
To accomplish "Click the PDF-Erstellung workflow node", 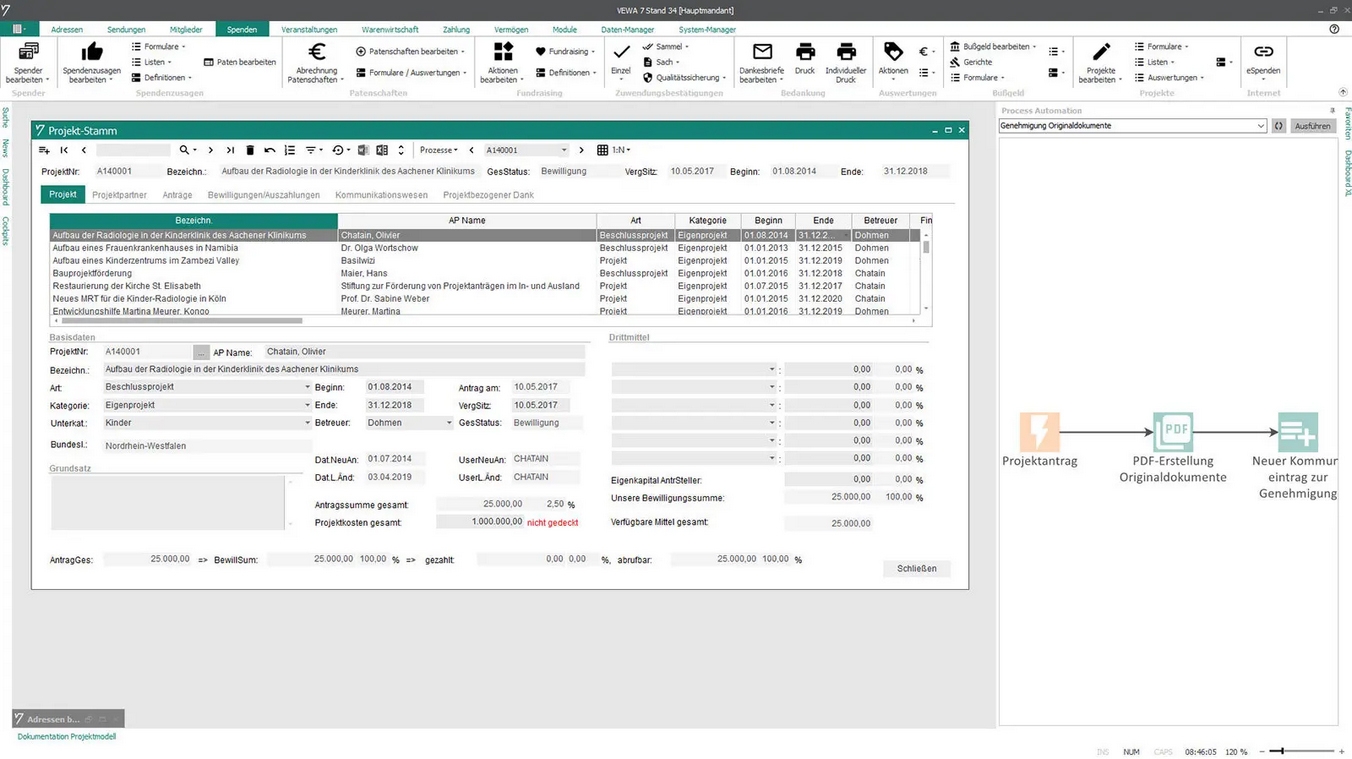I will (x=1172, y=432).
